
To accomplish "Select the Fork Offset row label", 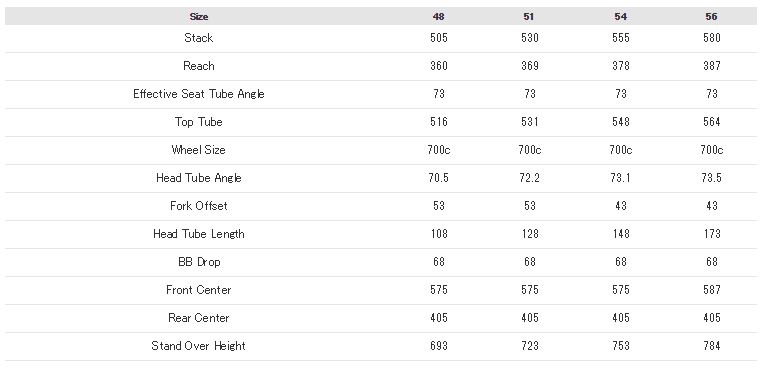I will point(199,206).
